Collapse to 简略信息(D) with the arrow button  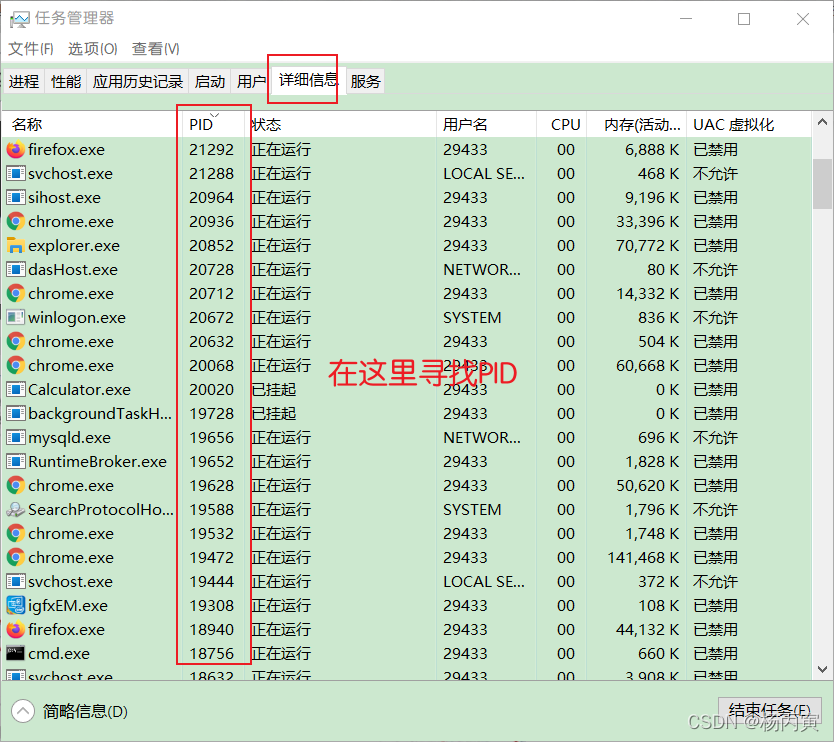(x=23, y=711)
